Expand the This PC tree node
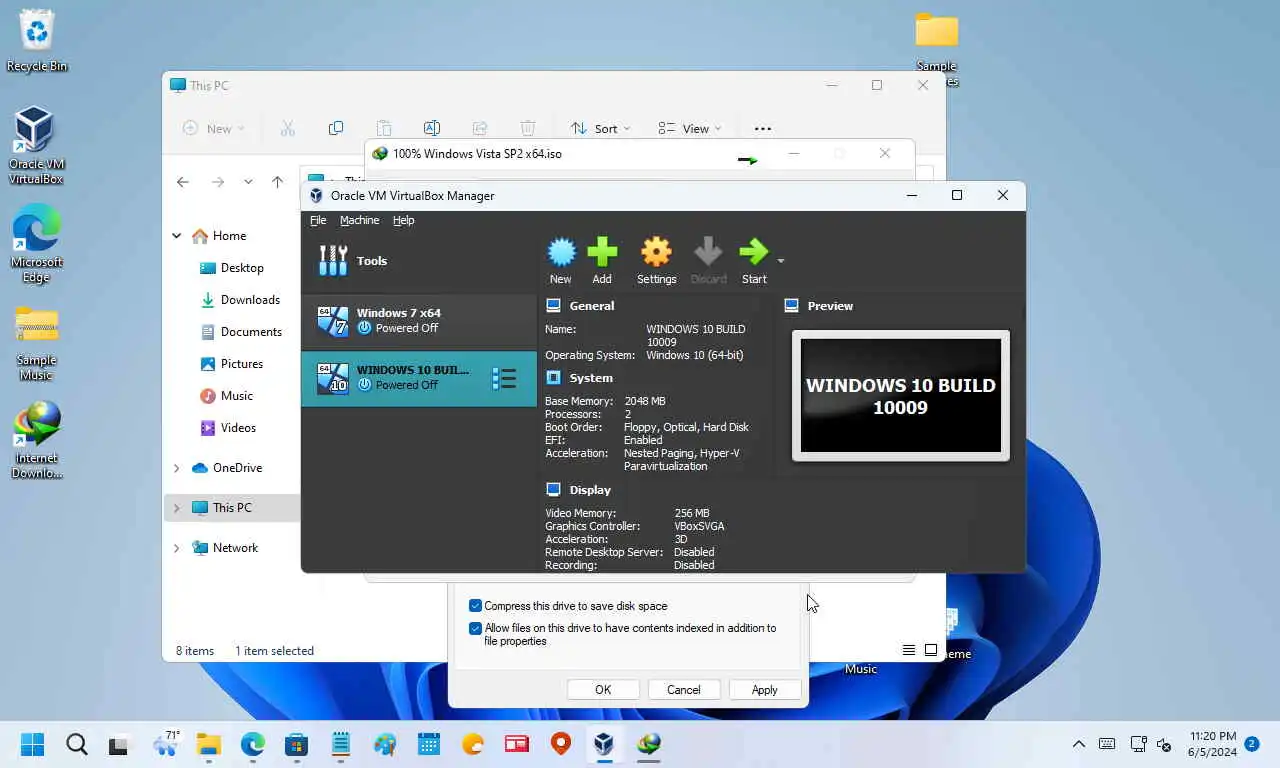 coord(177,508)
